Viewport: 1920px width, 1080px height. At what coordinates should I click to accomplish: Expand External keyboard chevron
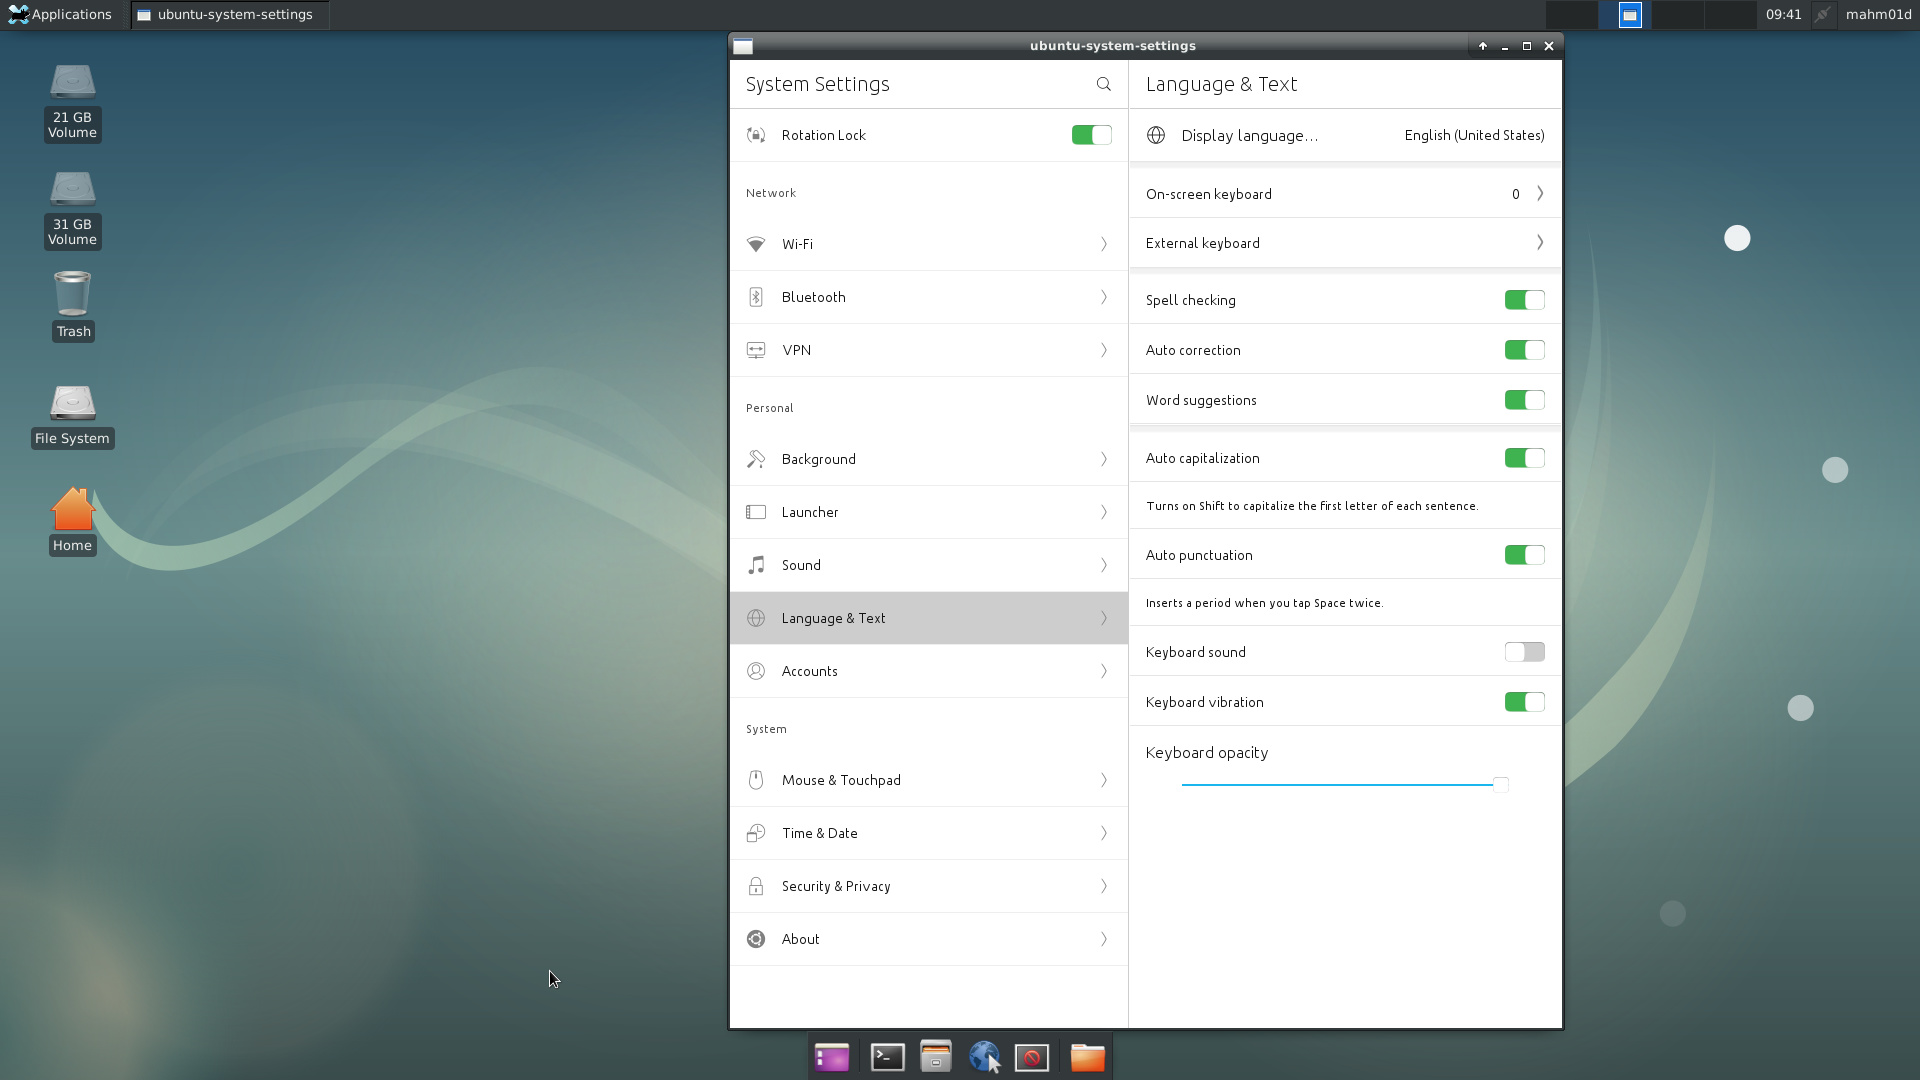(1540, 243)
